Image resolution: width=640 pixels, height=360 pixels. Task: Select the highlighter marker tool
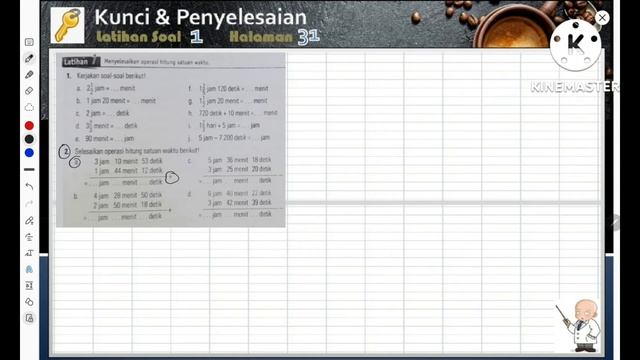[x=29, y=75]
